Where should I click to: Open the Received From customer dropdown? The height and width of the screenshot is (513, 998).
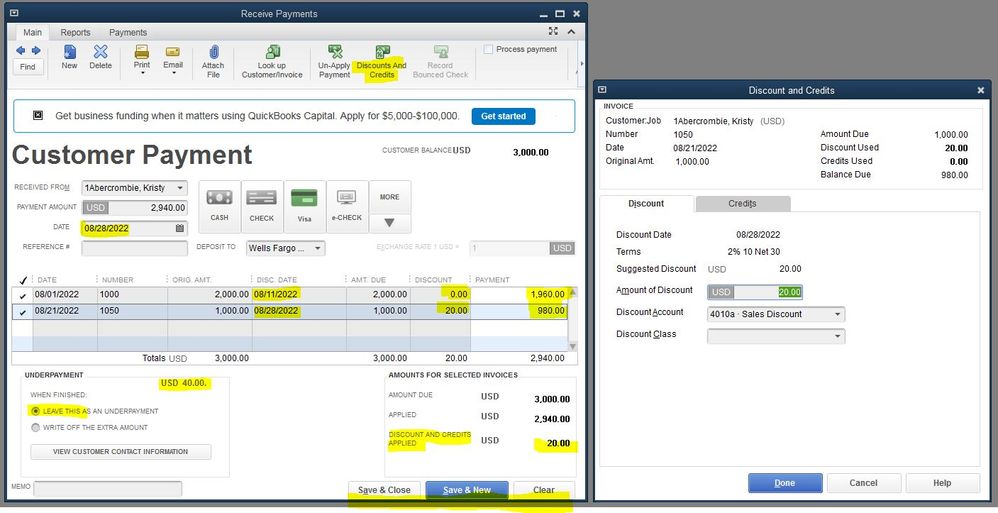[x=181, y=188]
